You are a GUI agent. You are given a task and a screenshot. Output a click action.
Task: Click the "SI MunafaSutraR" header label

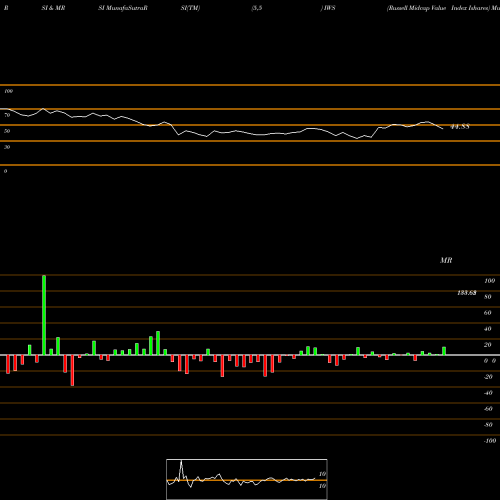(x=123, y=8)
